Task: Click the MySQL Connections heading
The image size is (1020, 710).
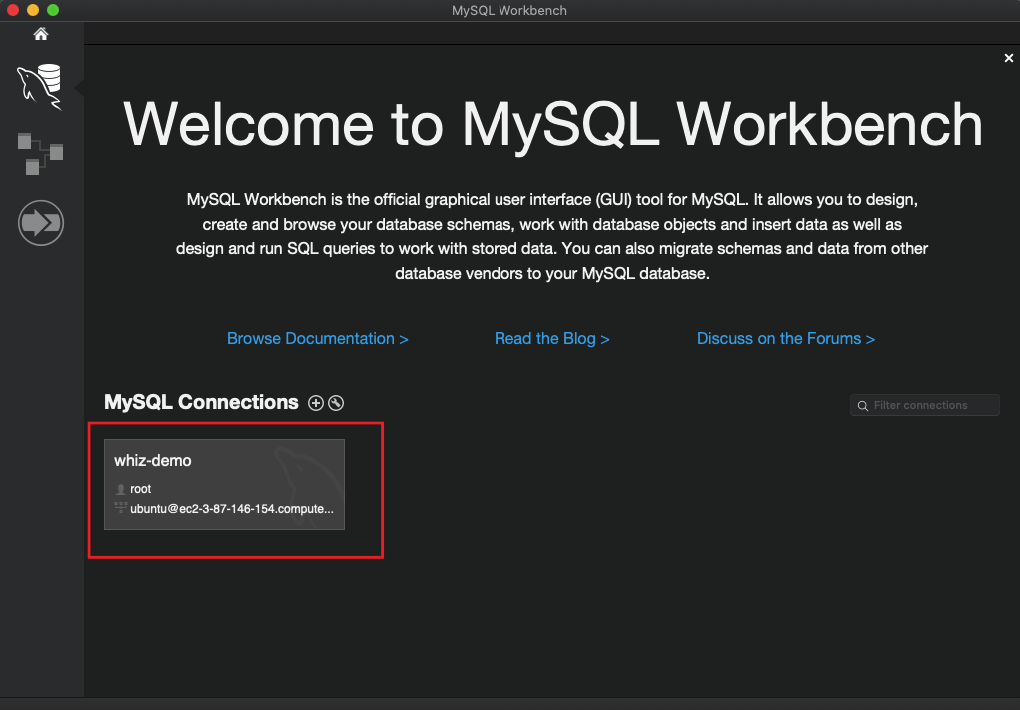Action: click(201, 402)
